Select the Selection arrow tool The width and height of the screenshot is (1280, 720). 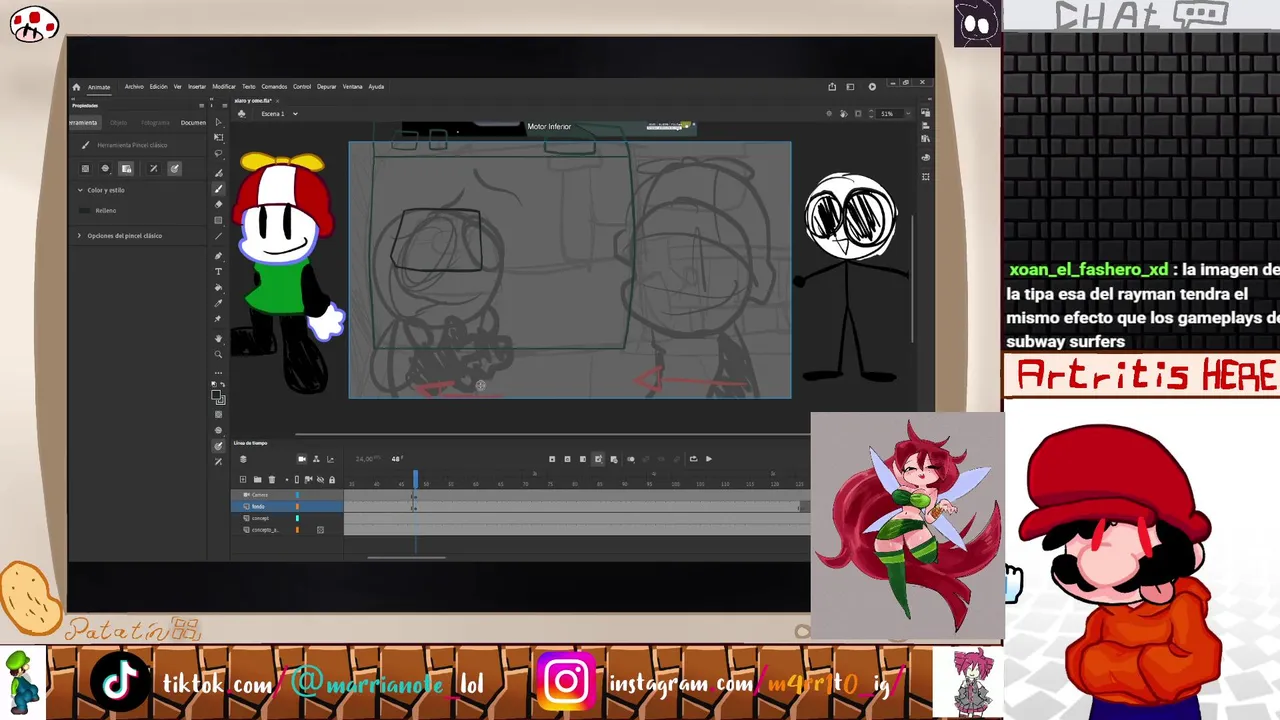click(x=218, y=122)
